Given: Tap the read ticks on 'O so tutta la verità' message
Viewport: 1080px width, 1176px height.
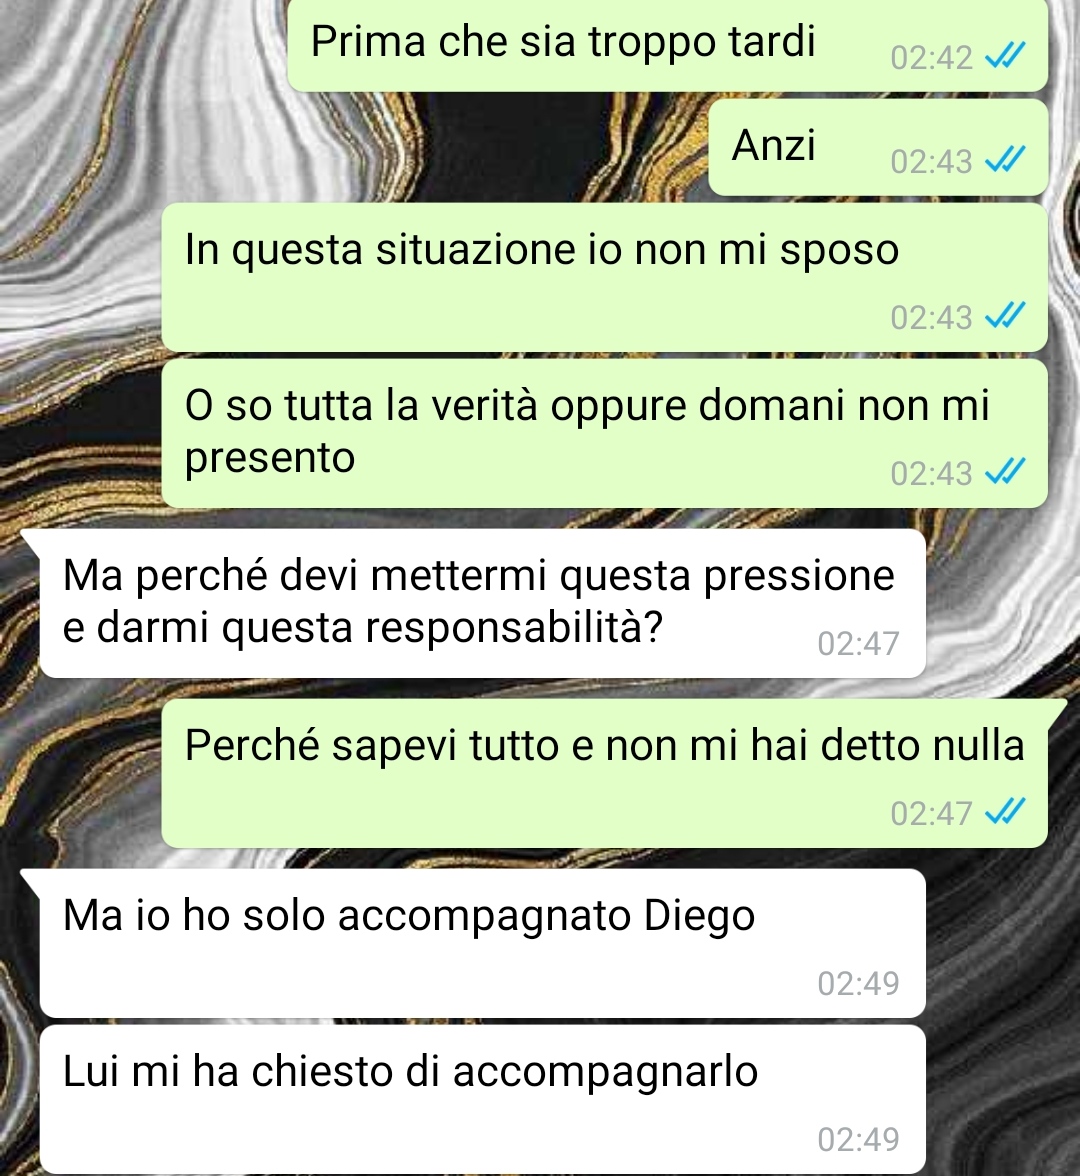Looking at the screenshot, I should (1004, 472).
